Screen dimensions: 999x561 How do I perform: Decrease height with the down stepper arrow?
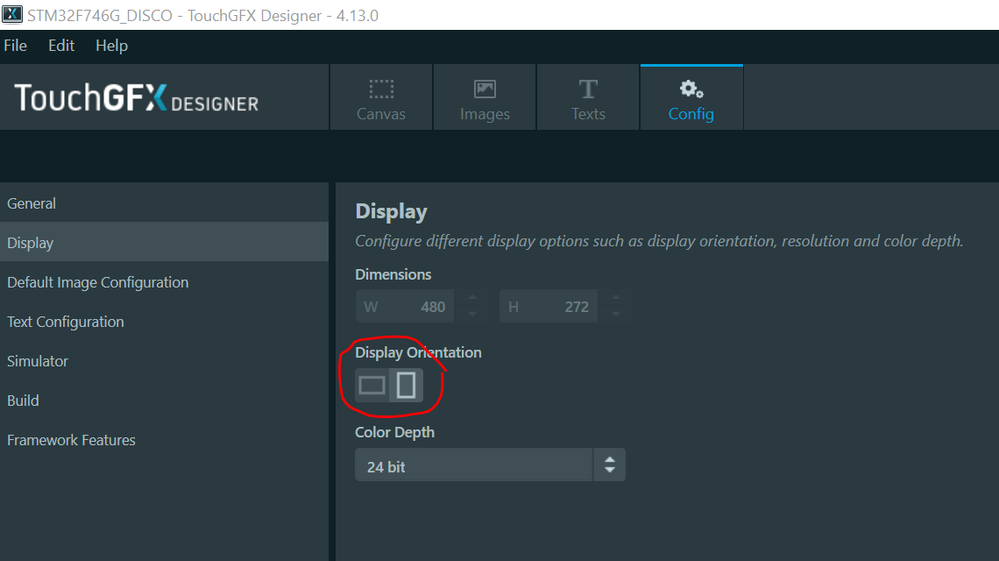pos(615,315)
